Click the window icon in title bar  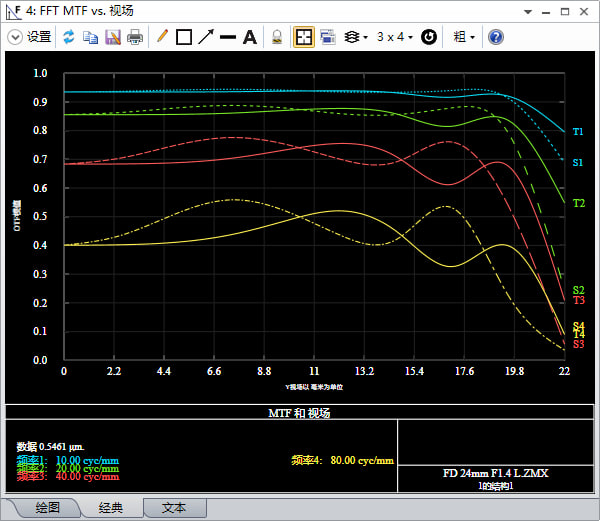tap(14, 11)
